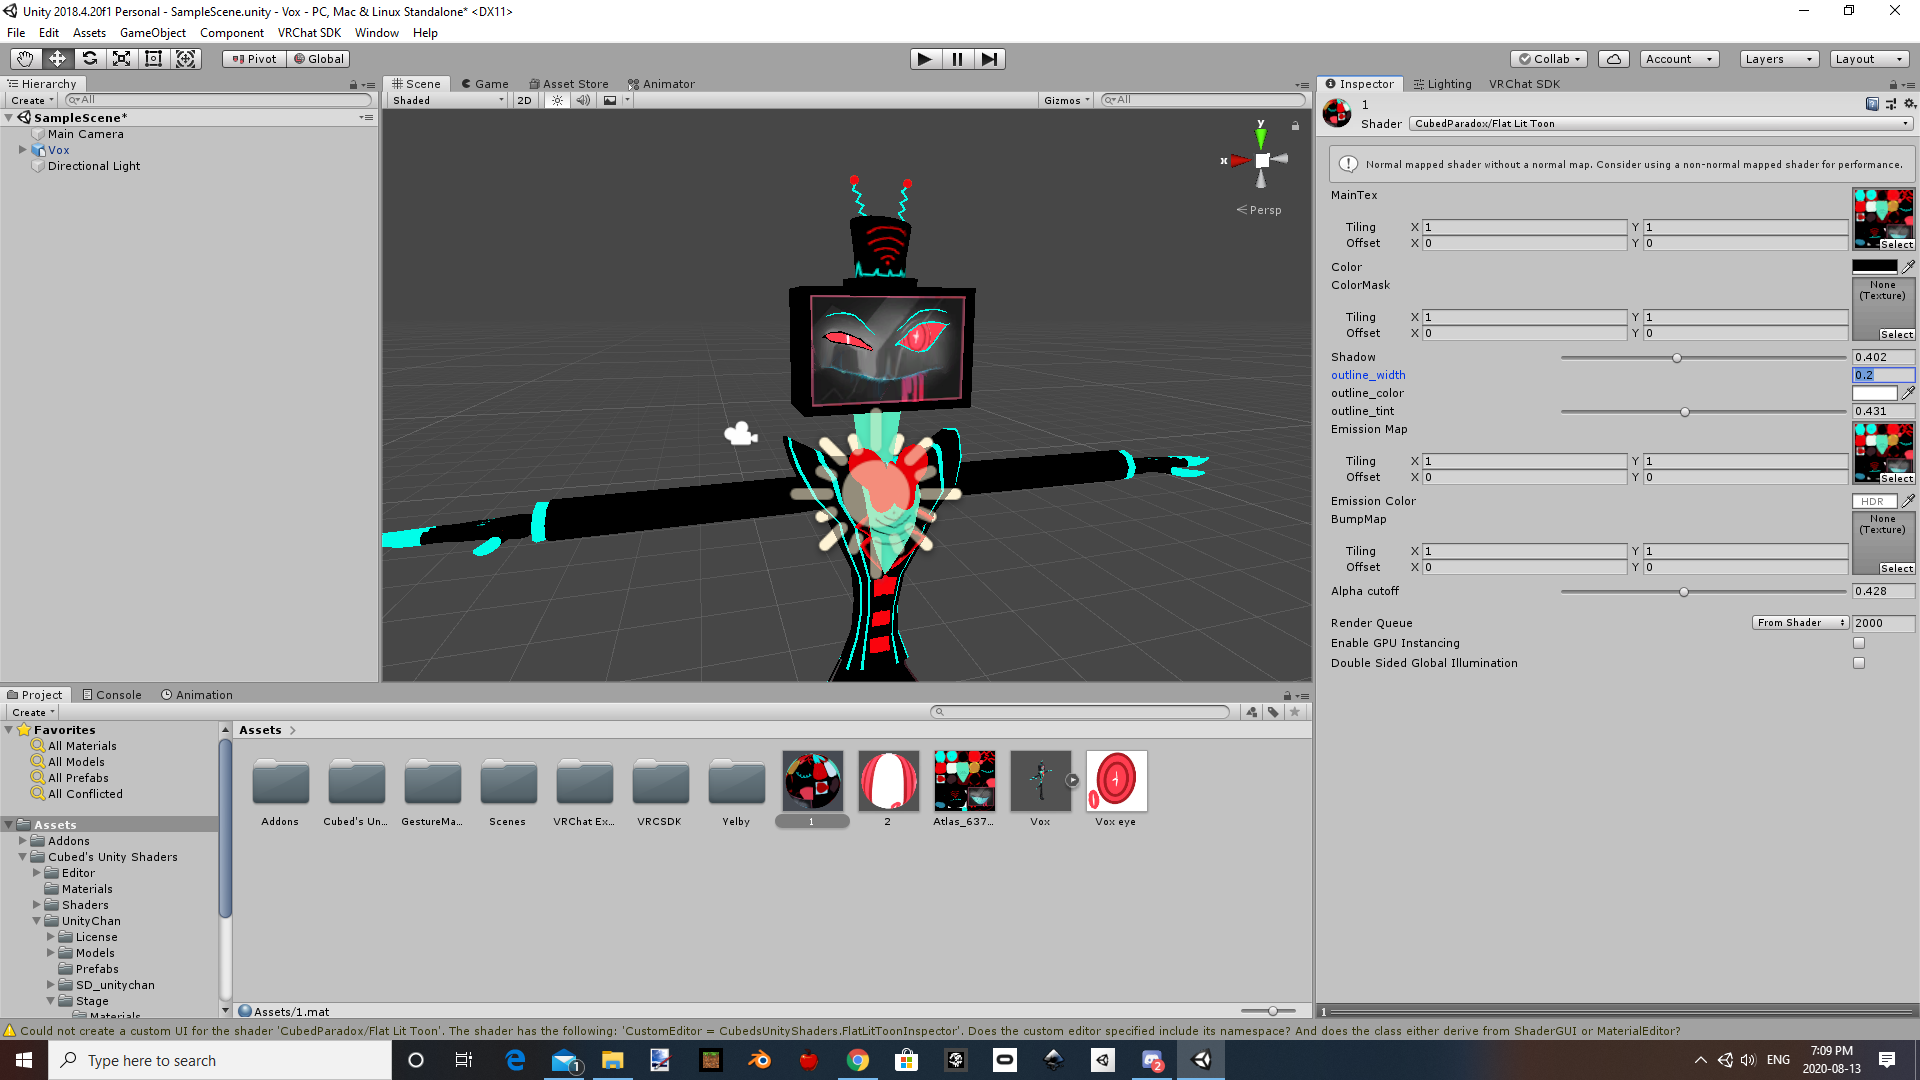Open the VRChat SDK menu
1920x1080 pixels.
309,32
